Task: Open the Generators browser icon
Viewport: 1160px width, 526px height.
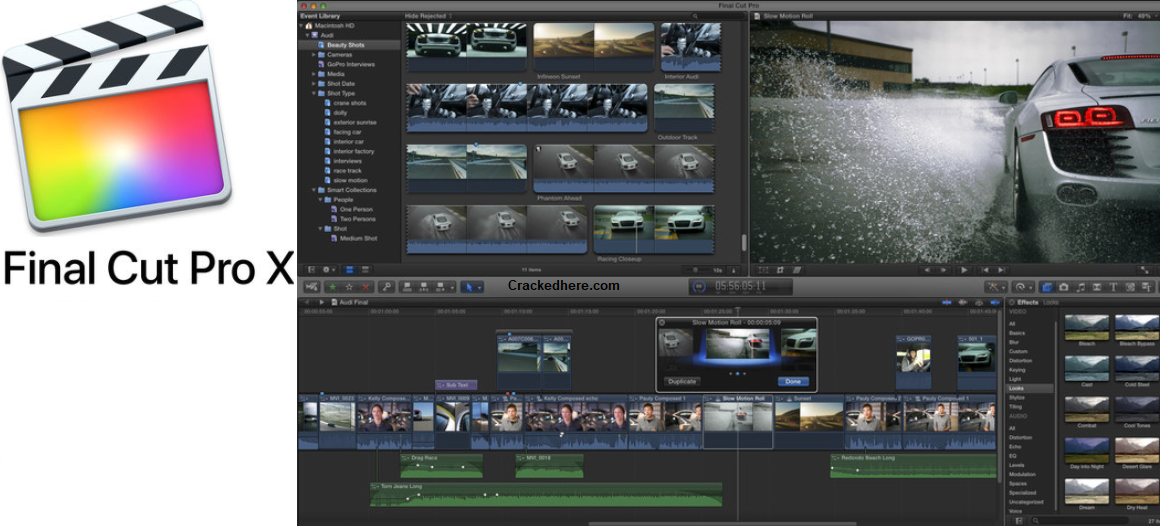Action: point(1130,287)
